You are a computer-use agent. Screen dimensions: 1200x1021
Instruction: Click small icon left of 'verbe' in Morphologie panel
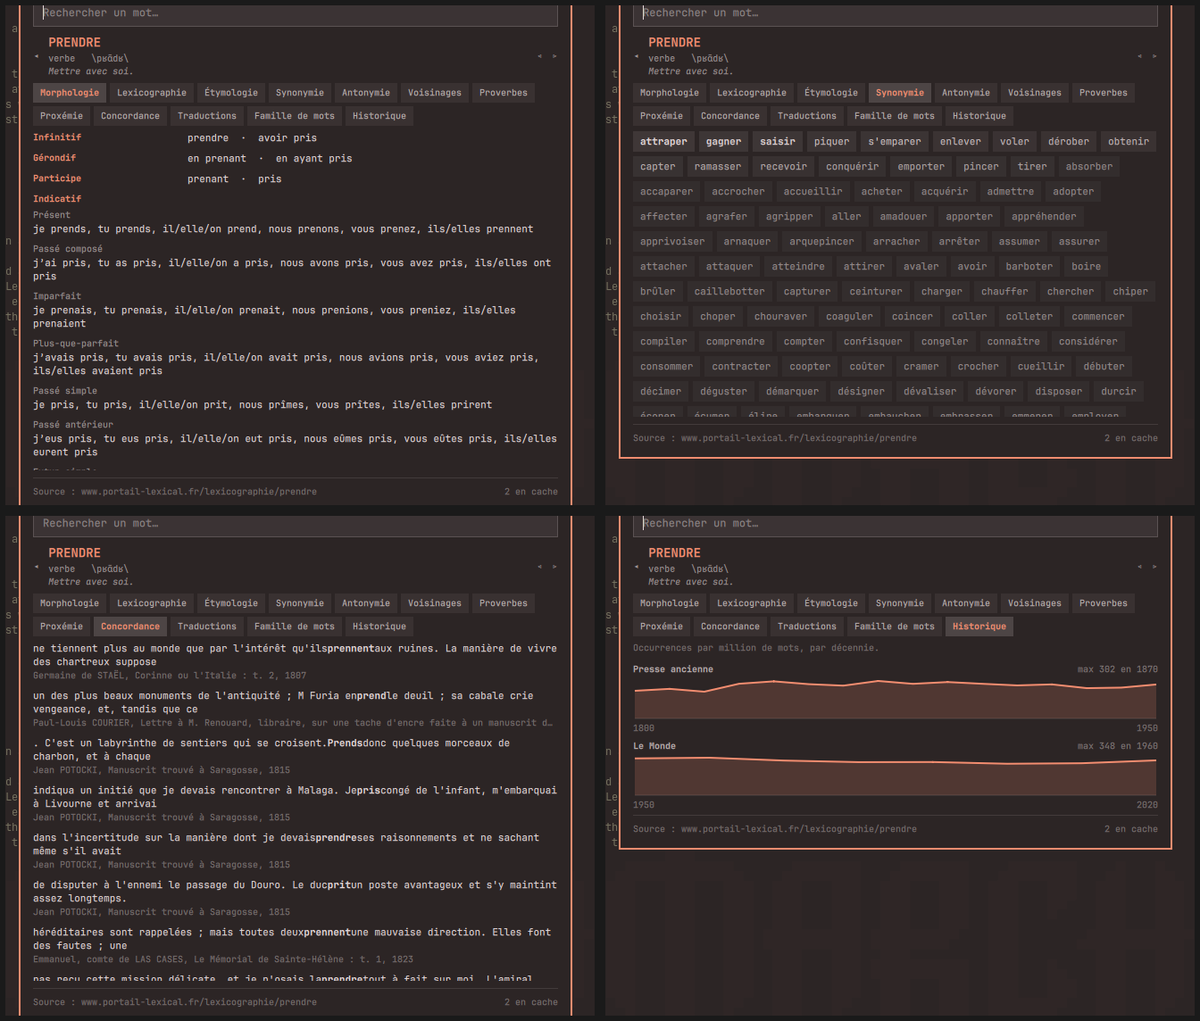pos(37,57)
